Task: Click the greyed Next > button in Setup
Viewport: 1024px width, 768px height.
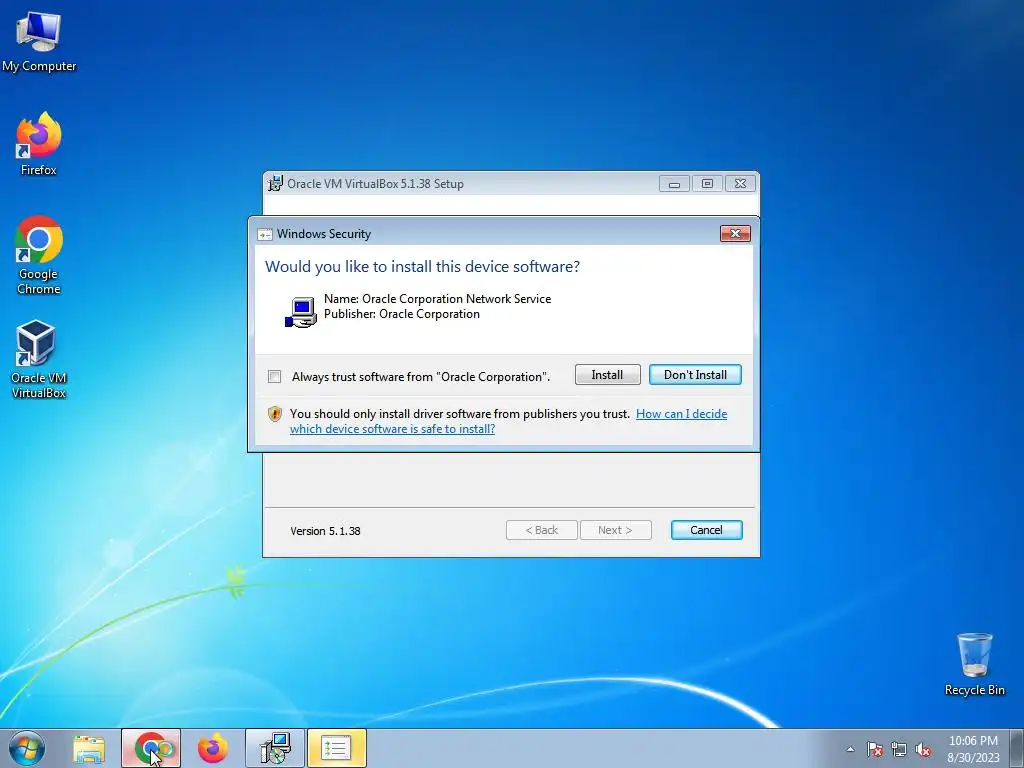Action: point(615,530)
